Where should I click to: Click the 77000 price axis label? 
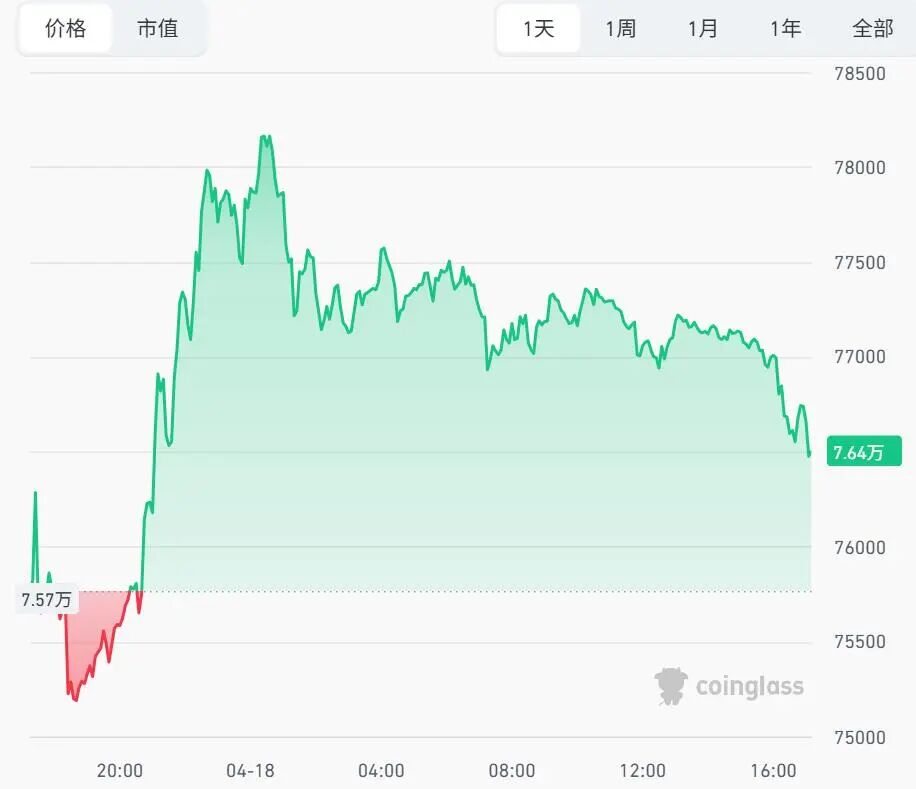[x=859, y=357]
